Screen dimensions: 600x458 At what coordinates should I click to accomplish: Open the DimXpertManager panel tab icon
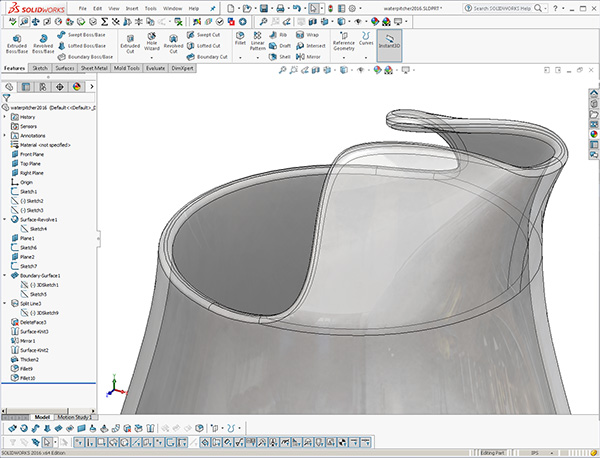(x=60, y=87)
